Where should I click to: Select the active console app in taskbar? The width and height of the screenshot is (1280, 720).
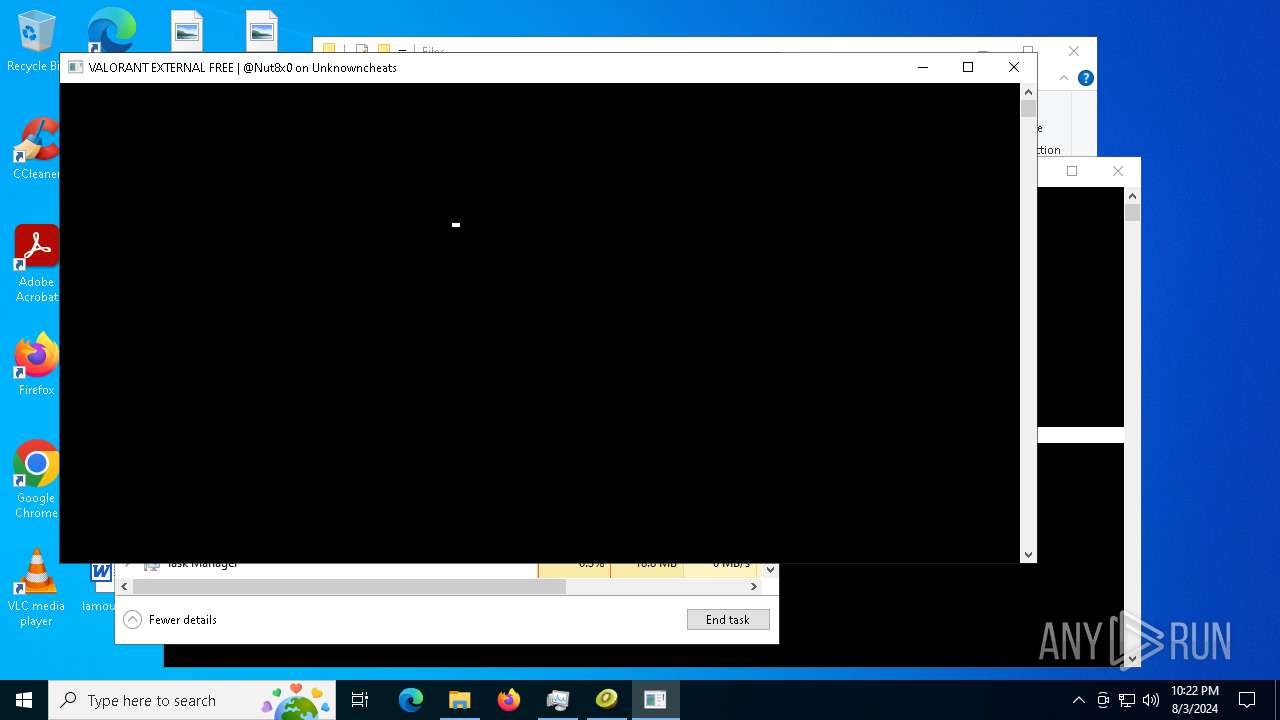click(x=656, y=700)
